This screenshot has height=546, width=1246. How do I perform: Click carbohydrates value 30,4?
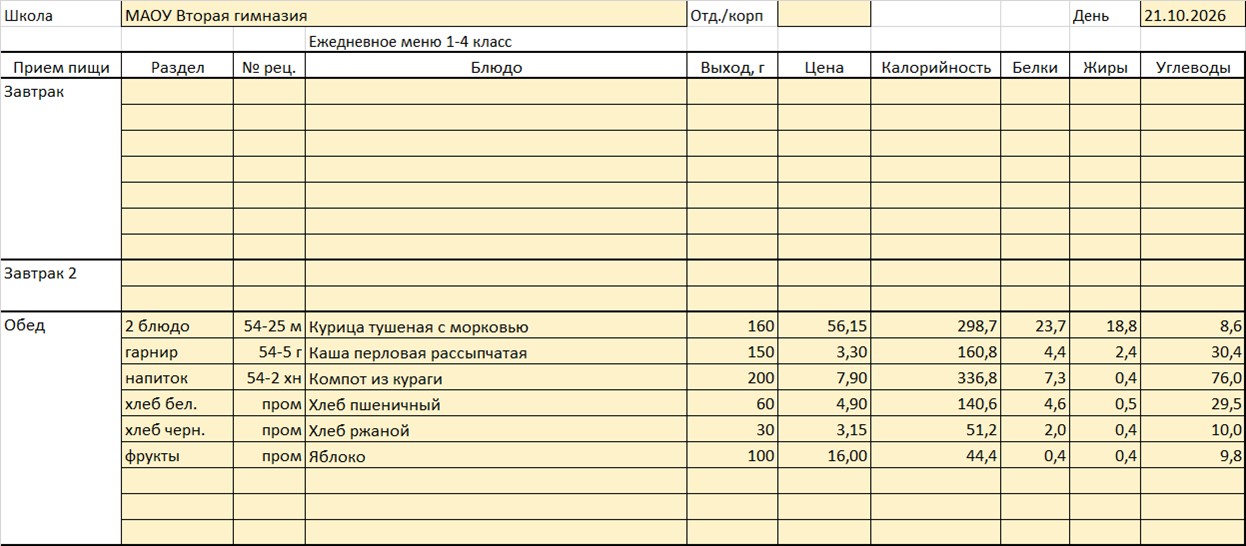pos(1193,352)
